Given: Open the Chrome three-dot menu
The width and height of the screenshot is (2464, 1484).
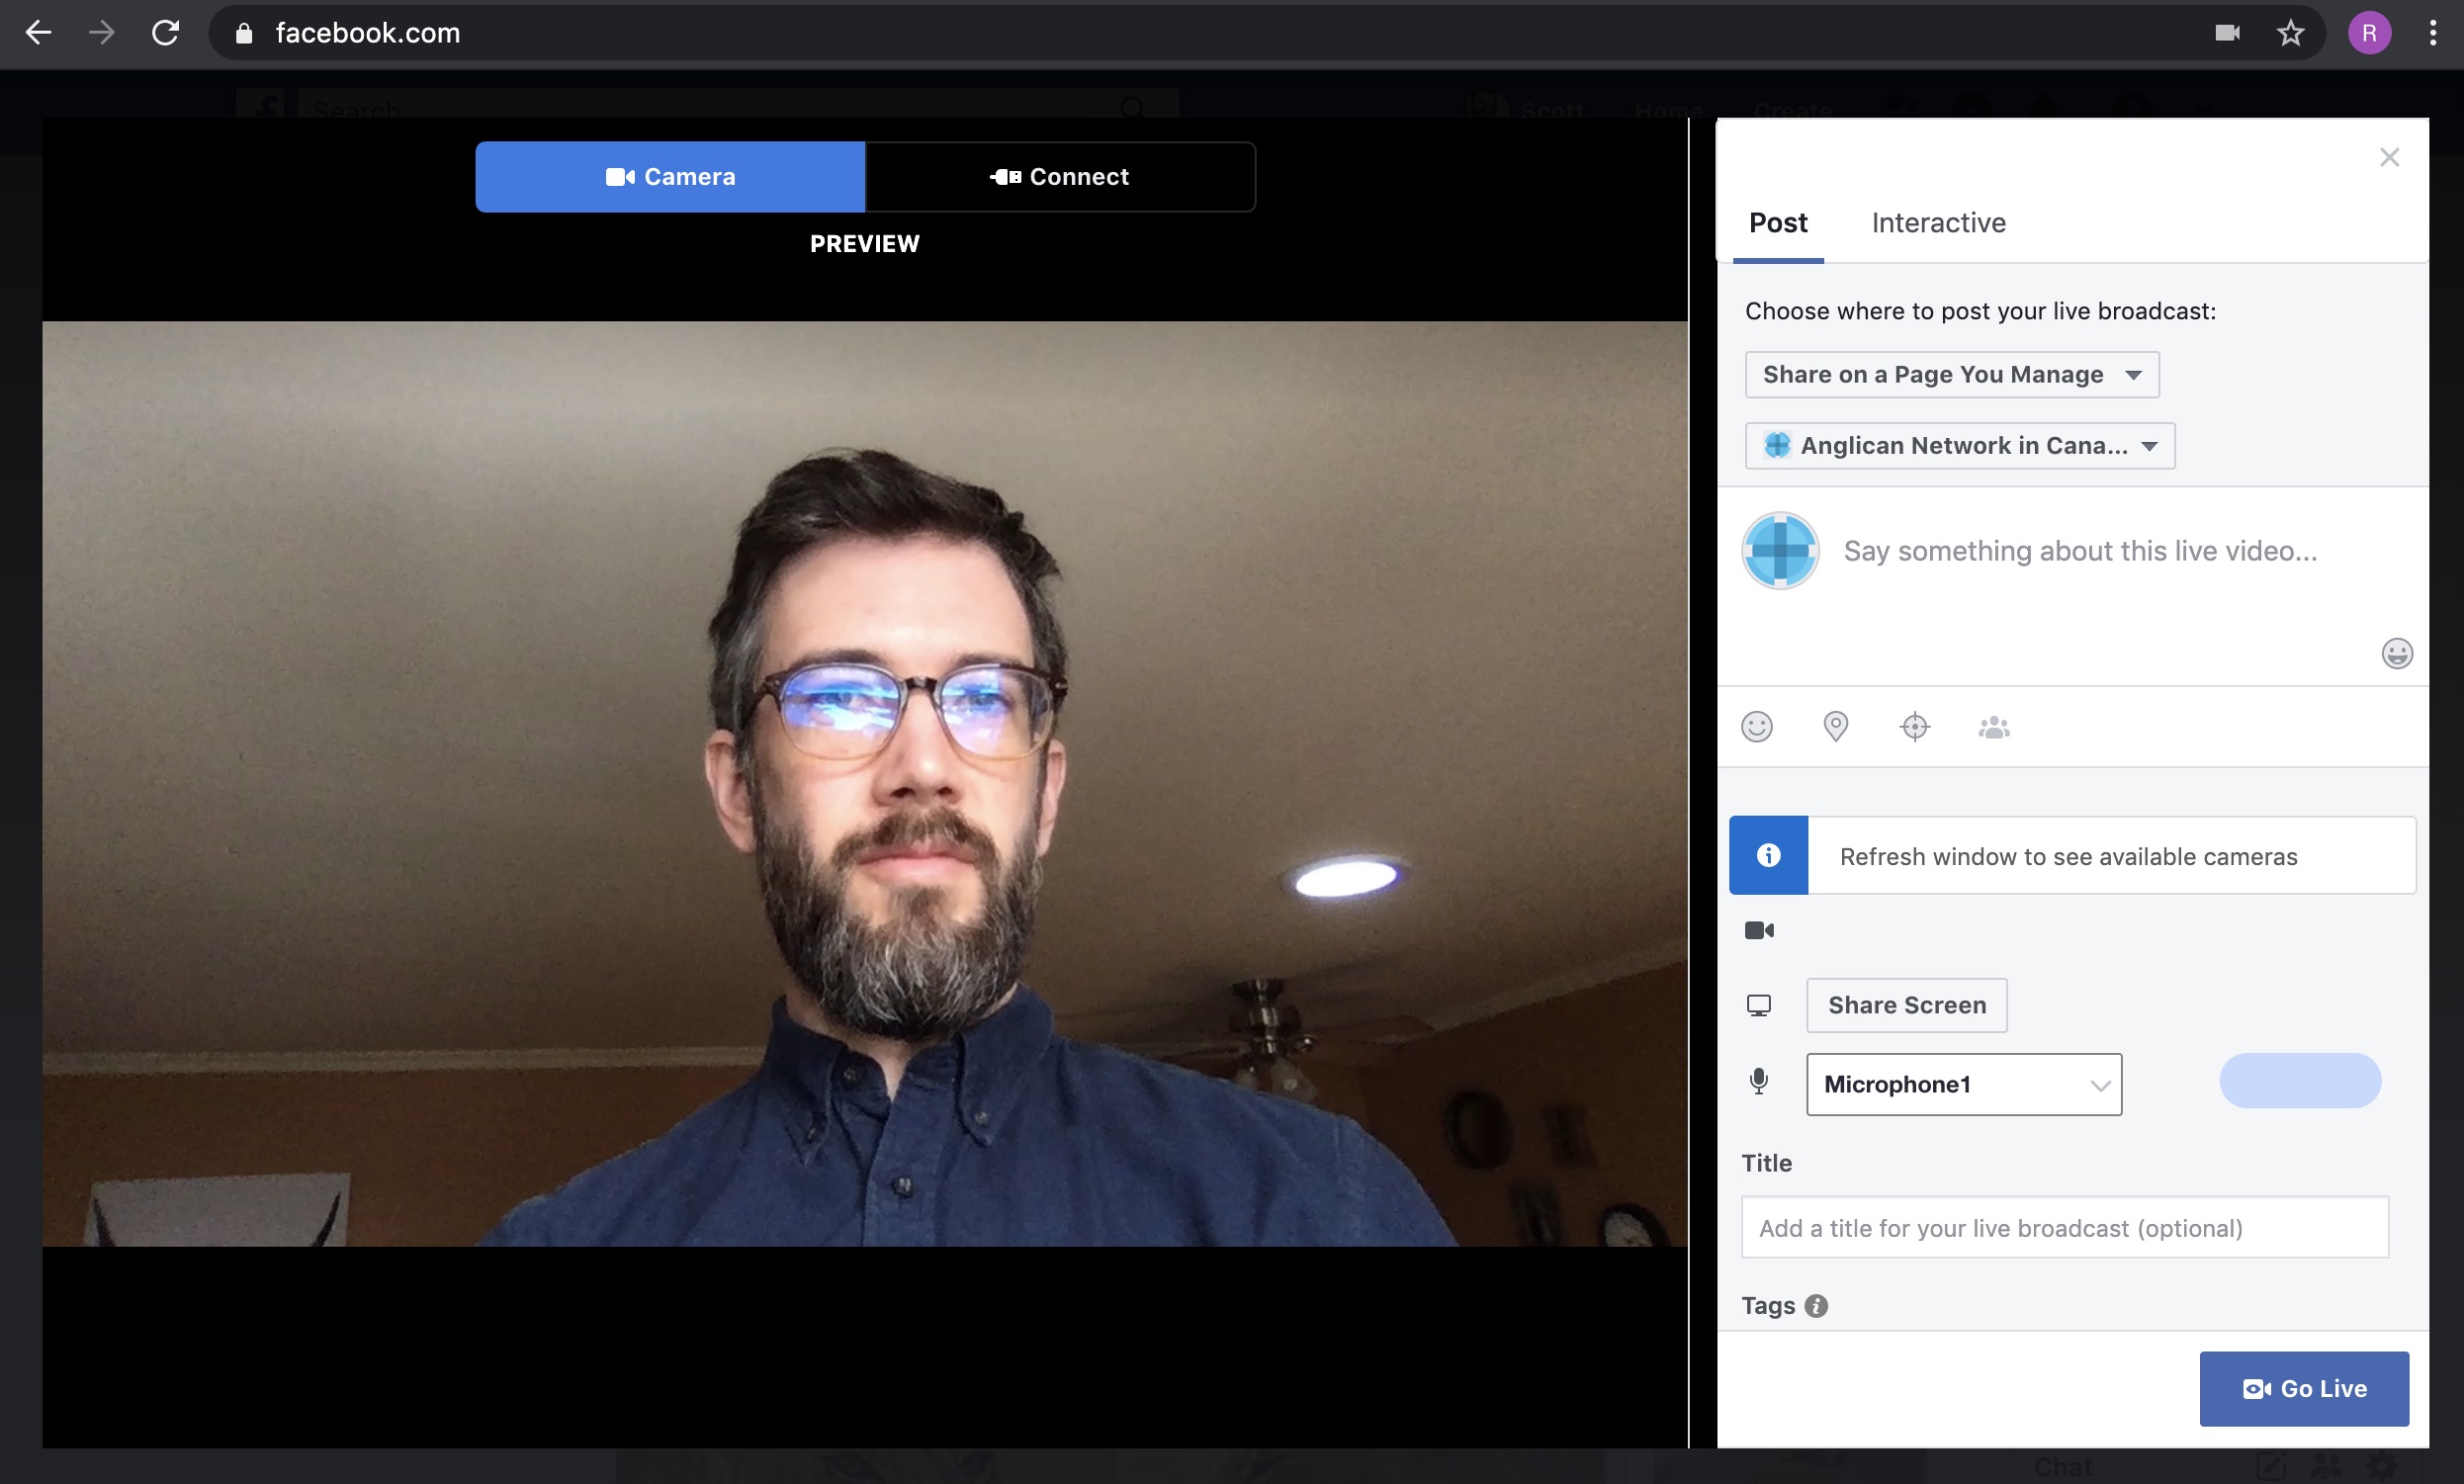Looking at the screenshot, I should 2432,33.
